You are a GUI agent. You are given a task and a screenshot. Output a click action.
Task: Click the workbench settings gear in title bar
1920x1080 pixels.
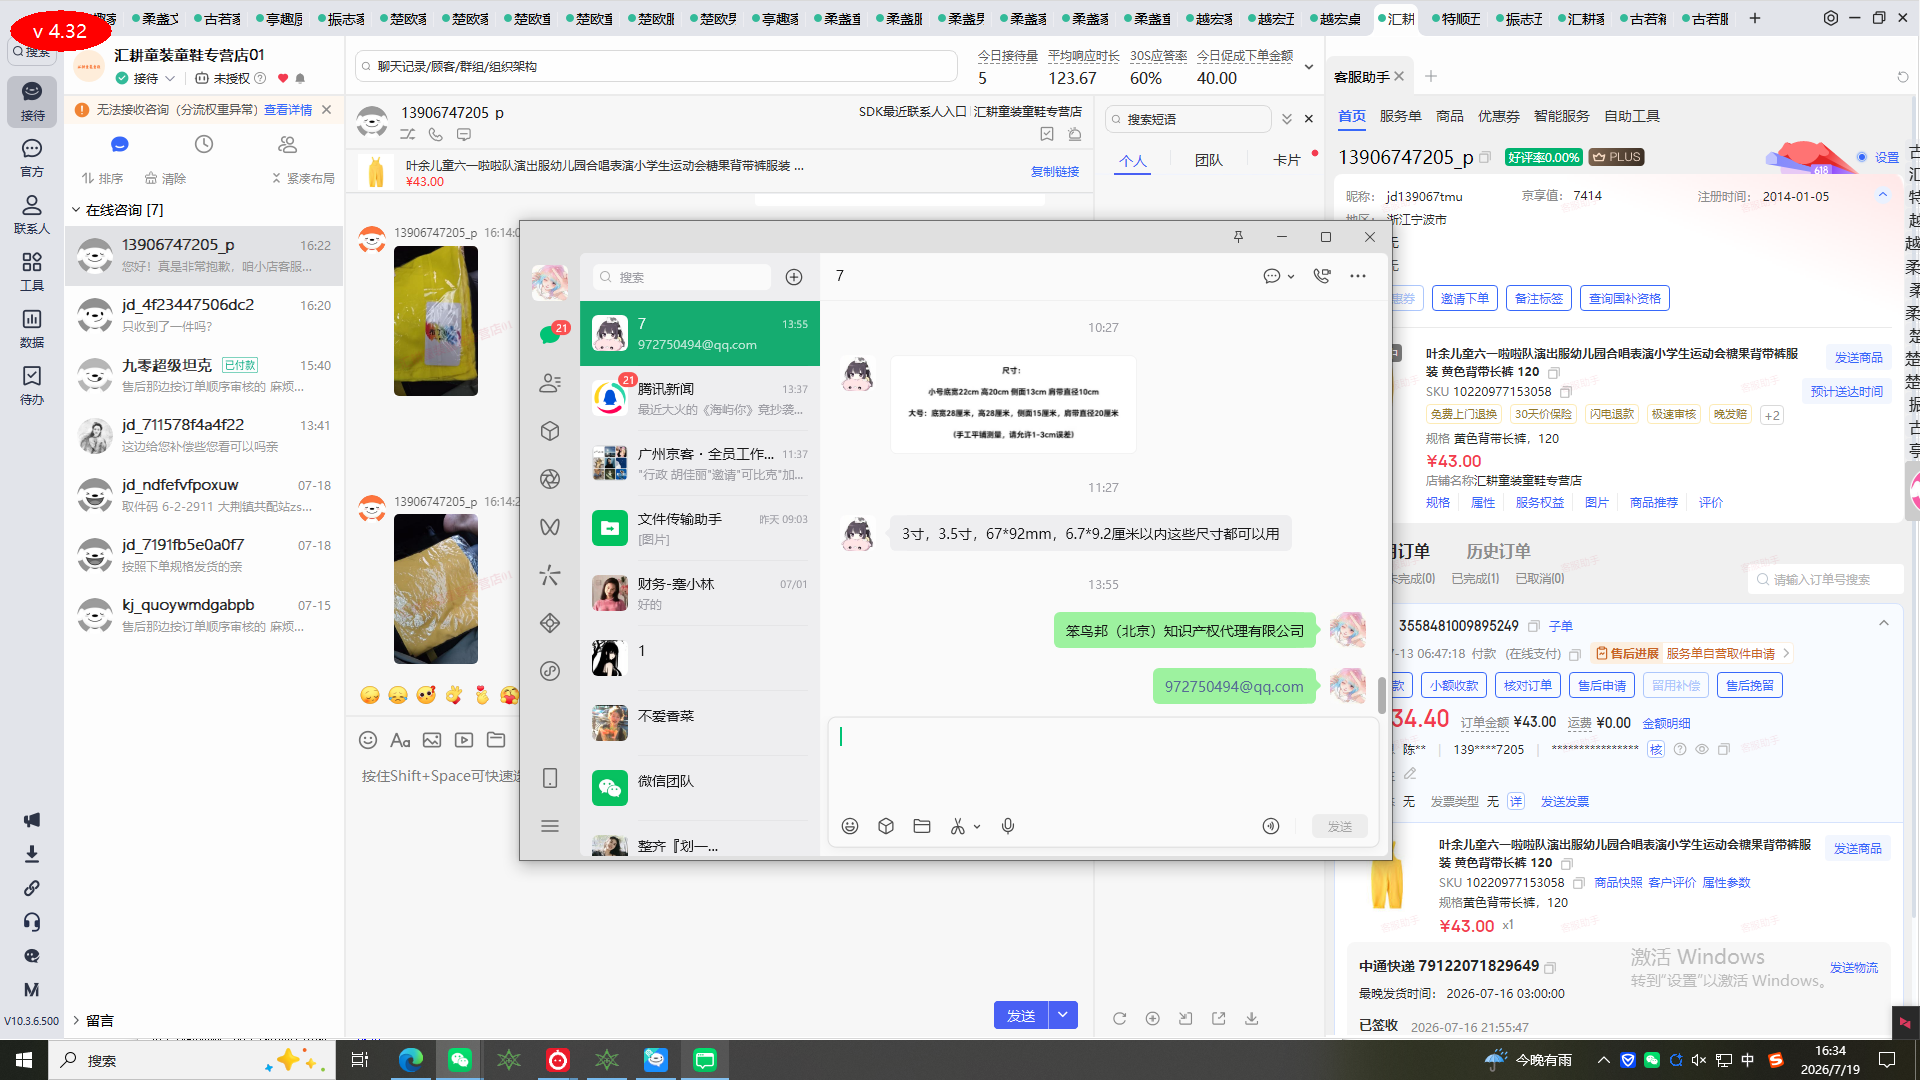(x=1830, y=18)
